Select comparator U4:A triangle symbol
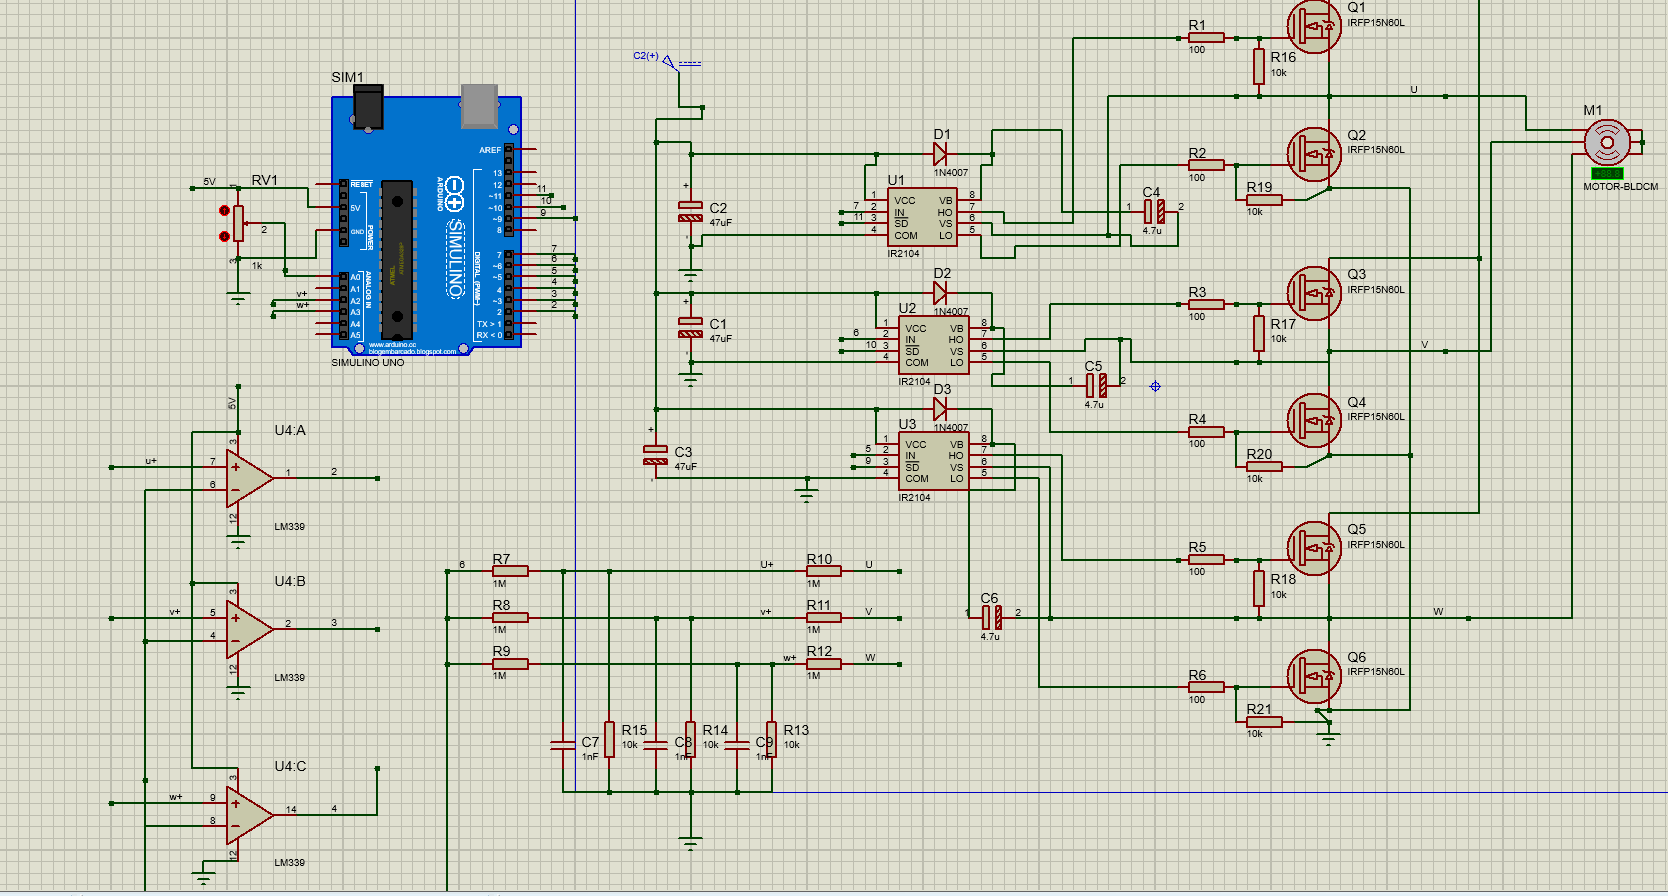This screenshot has width=1668, height=896. click(x=250, y=478)
